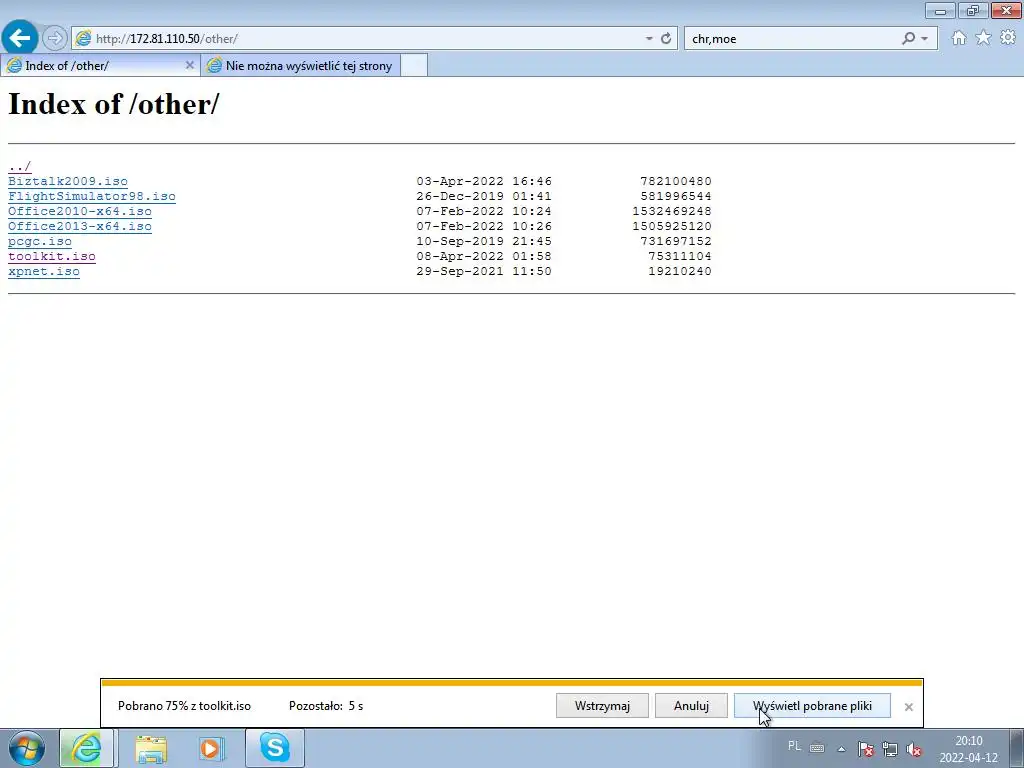Screen dimensions: 1024x768
Task: Open the Windows Start menu
Action: pyautogui.click(x=27, y=748)
